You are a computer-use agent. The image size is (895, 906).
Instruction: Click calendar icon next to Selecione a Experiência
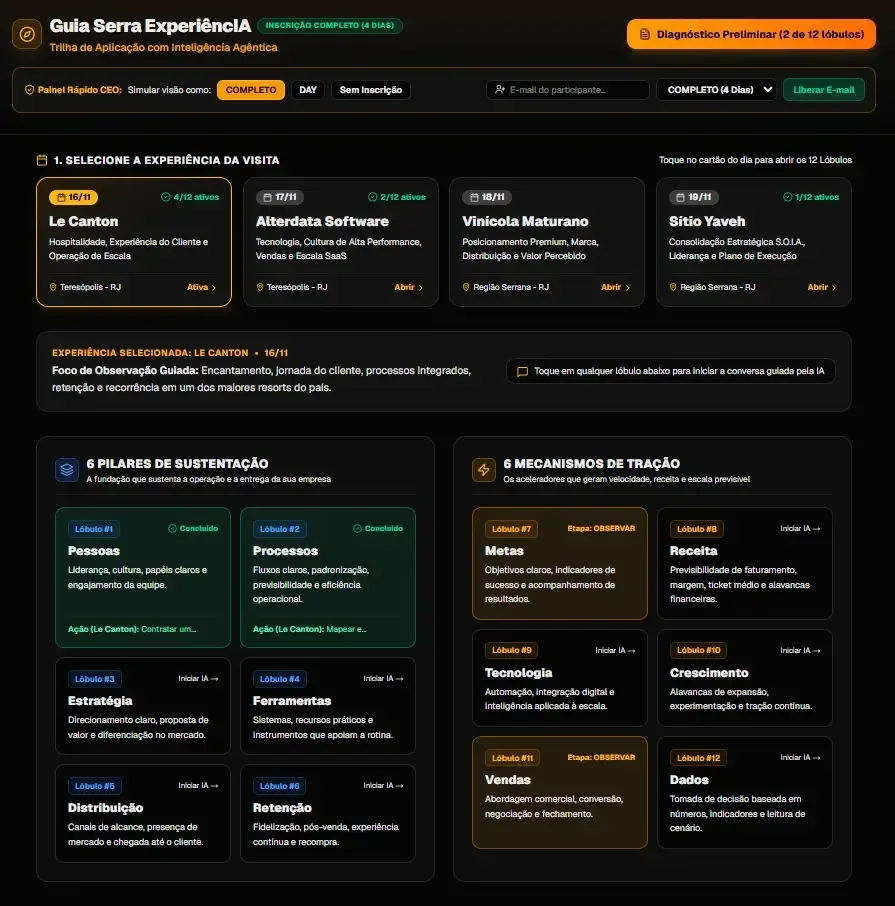point(42,160)
